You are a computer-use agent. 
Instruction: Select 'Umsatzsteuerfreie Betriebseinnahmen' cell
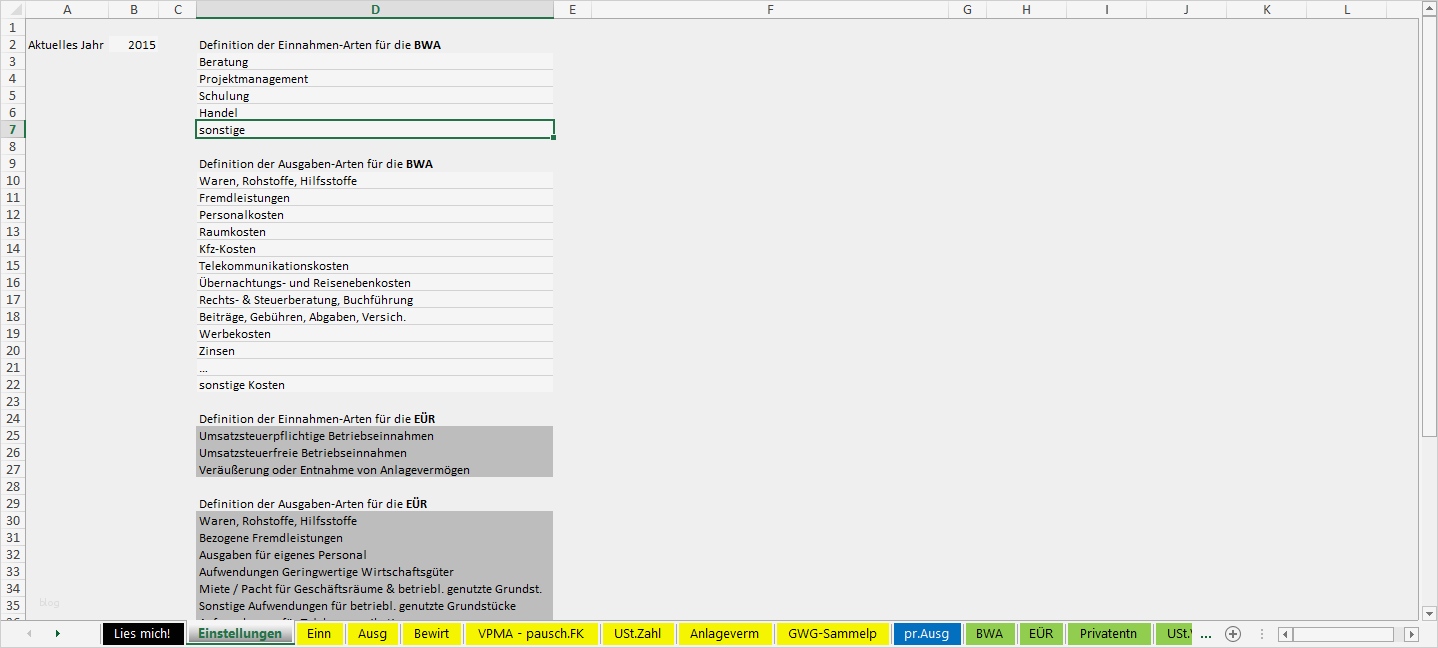coord(375,453)
